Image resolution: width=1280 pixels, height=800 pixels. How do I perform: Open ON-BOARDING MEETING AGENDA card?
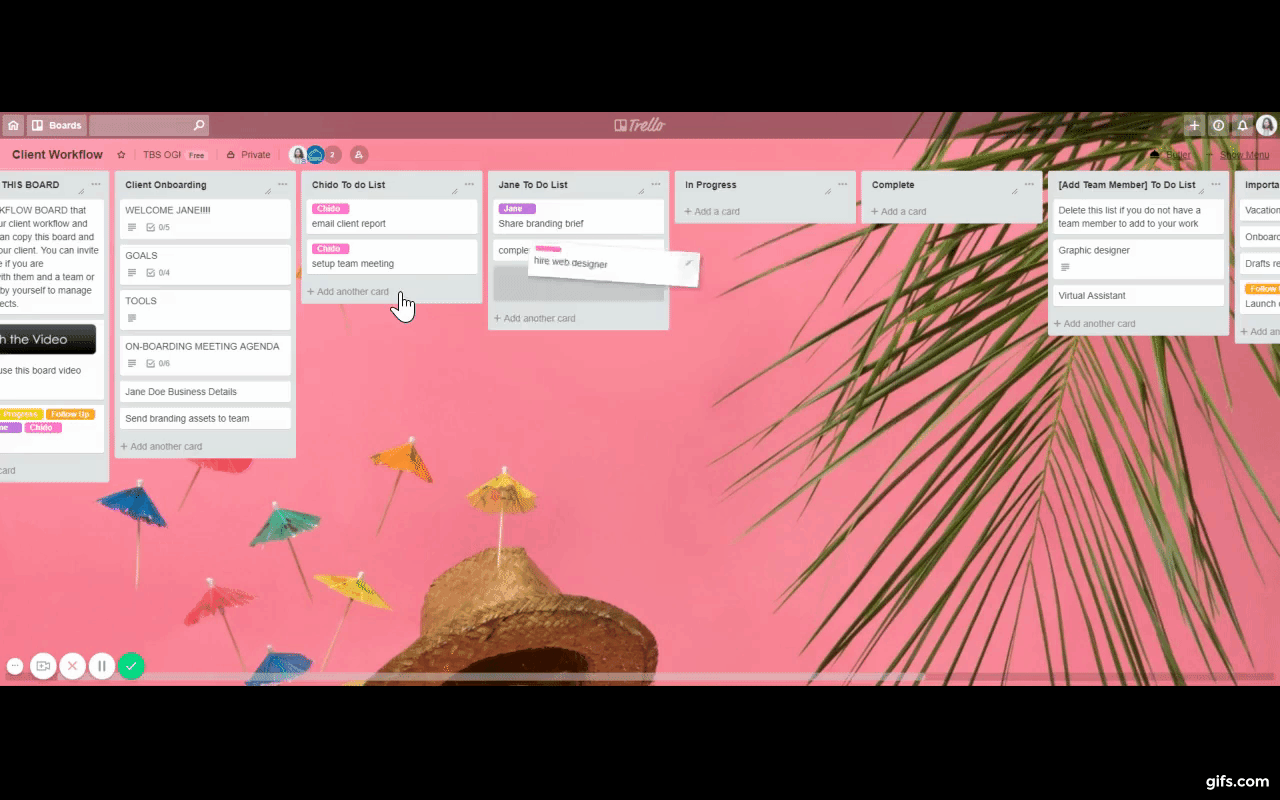coord(205,354)
